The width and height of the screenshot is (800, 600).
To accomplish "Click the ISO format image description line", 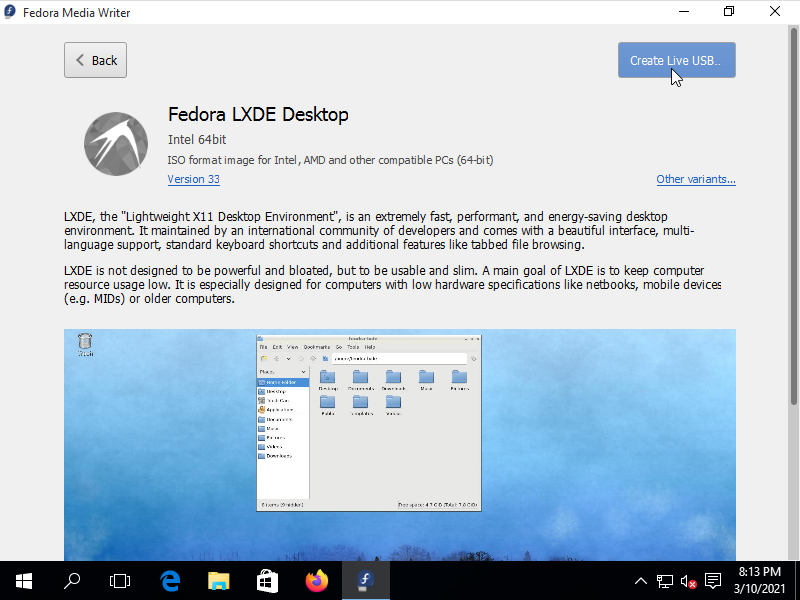I will (x=330, y=160).
